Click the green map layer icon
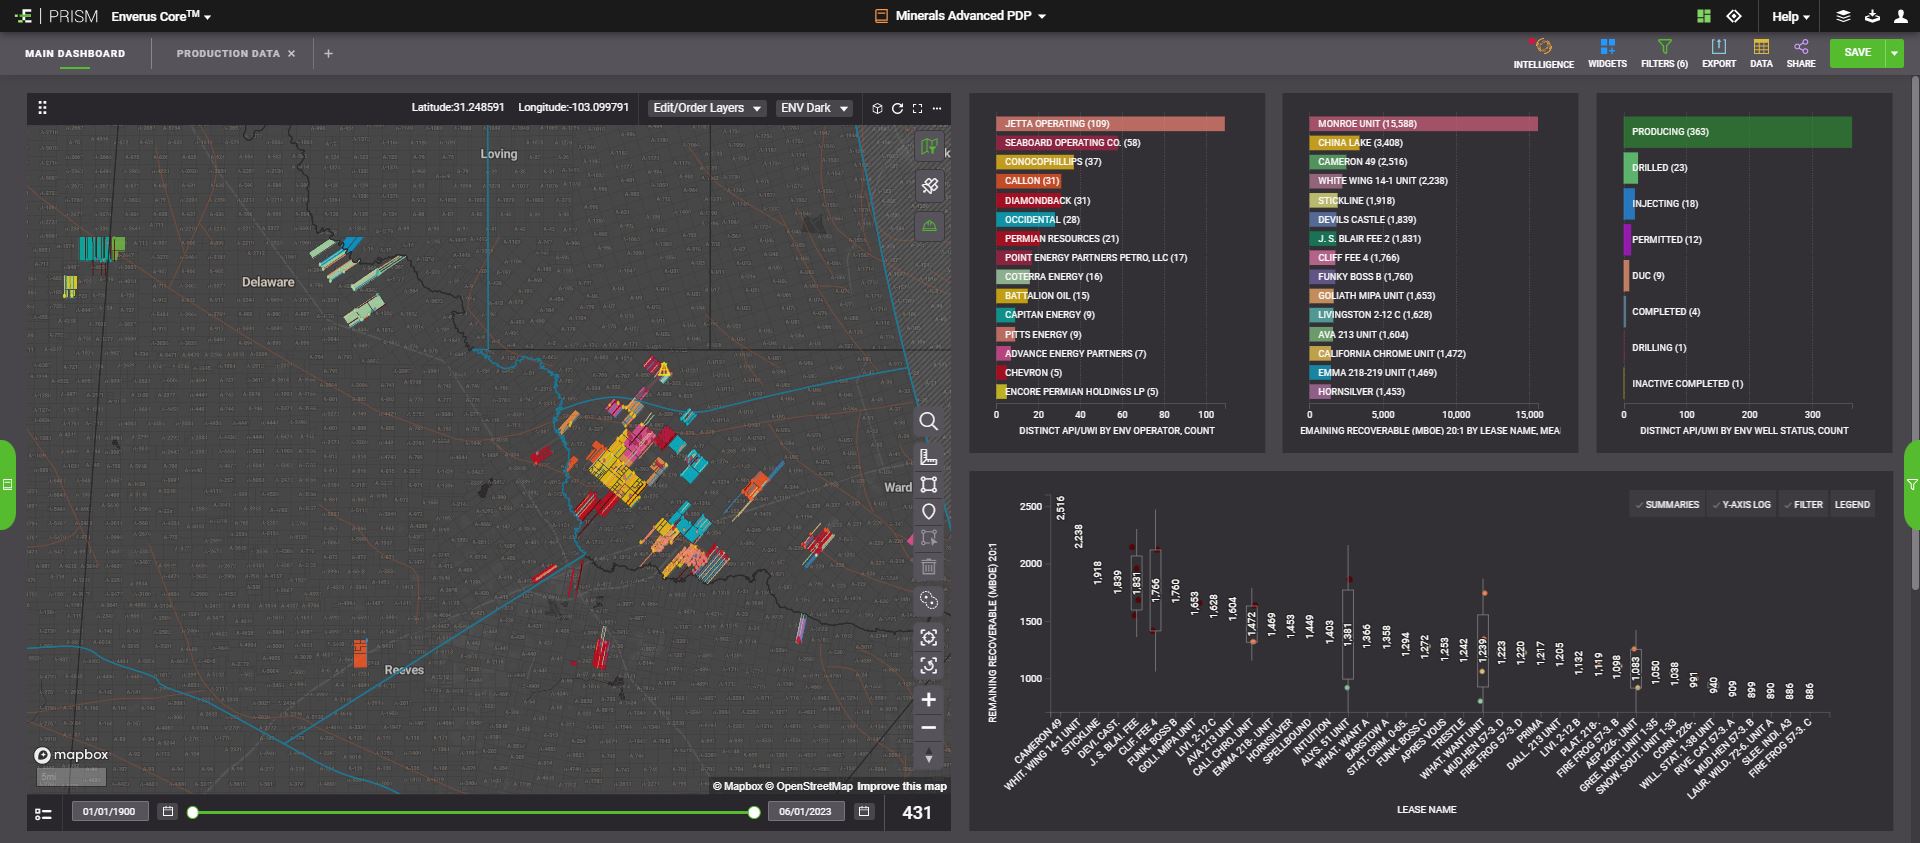1920x843 pixels. pyautogui.click(x=929, y=147)
